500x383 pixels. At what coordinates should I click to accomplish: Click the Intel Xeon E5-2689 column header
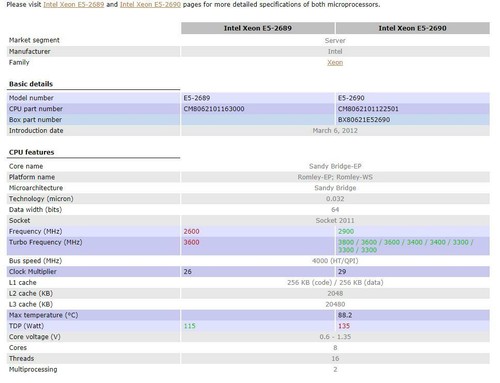258,28
